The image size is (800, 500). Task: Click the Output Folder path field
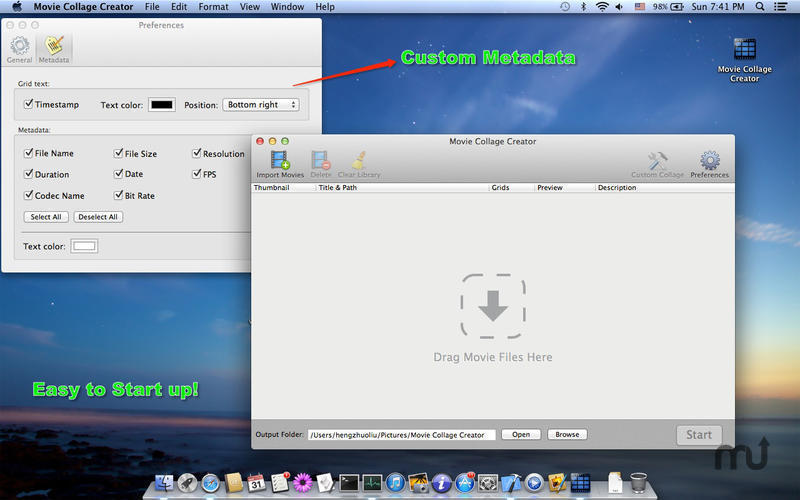401,435
